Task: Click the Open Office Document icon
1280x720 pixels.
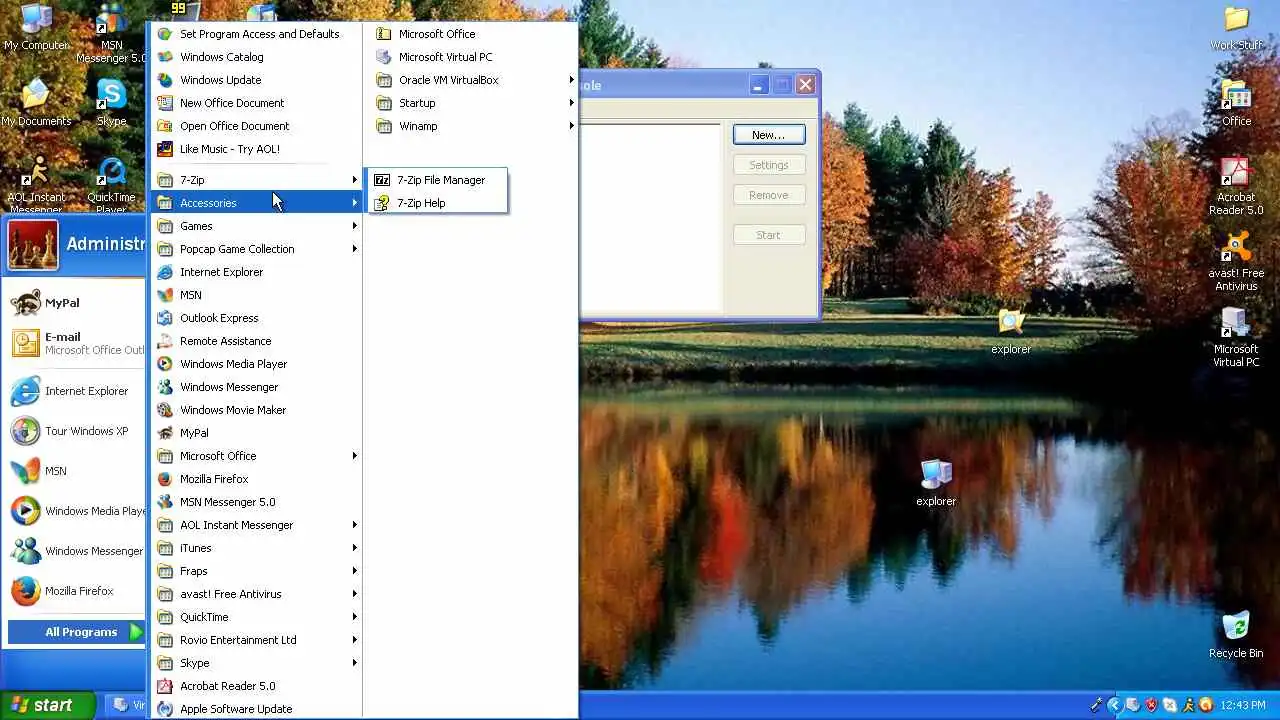Action: pos(165,126)
